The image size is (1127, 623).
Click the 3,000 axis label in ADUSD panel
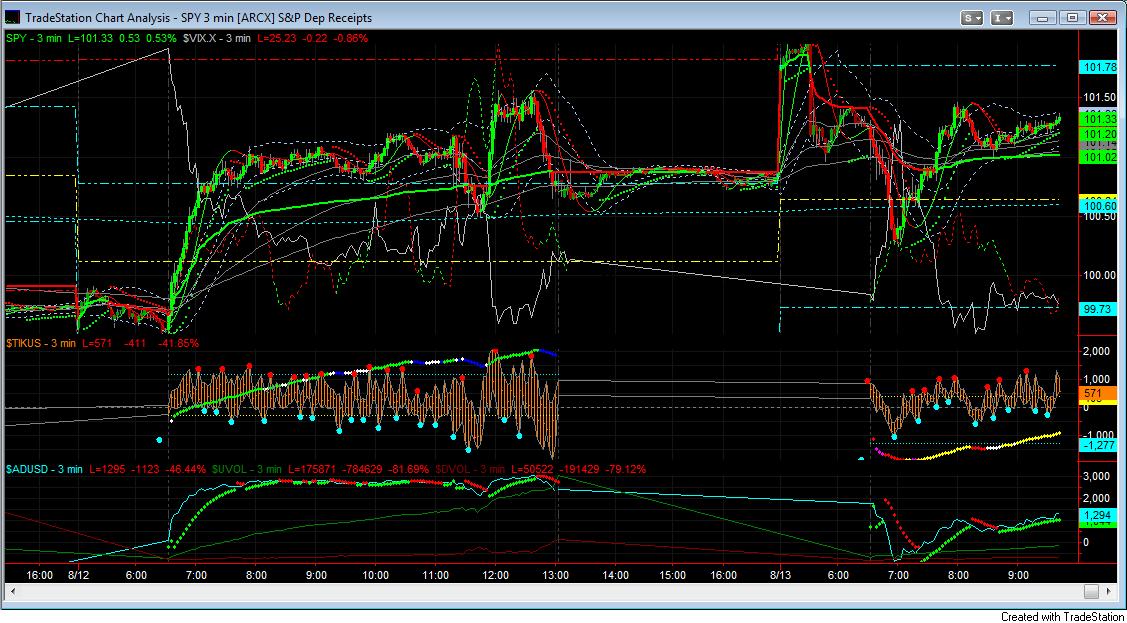(x=1098, y=476)
